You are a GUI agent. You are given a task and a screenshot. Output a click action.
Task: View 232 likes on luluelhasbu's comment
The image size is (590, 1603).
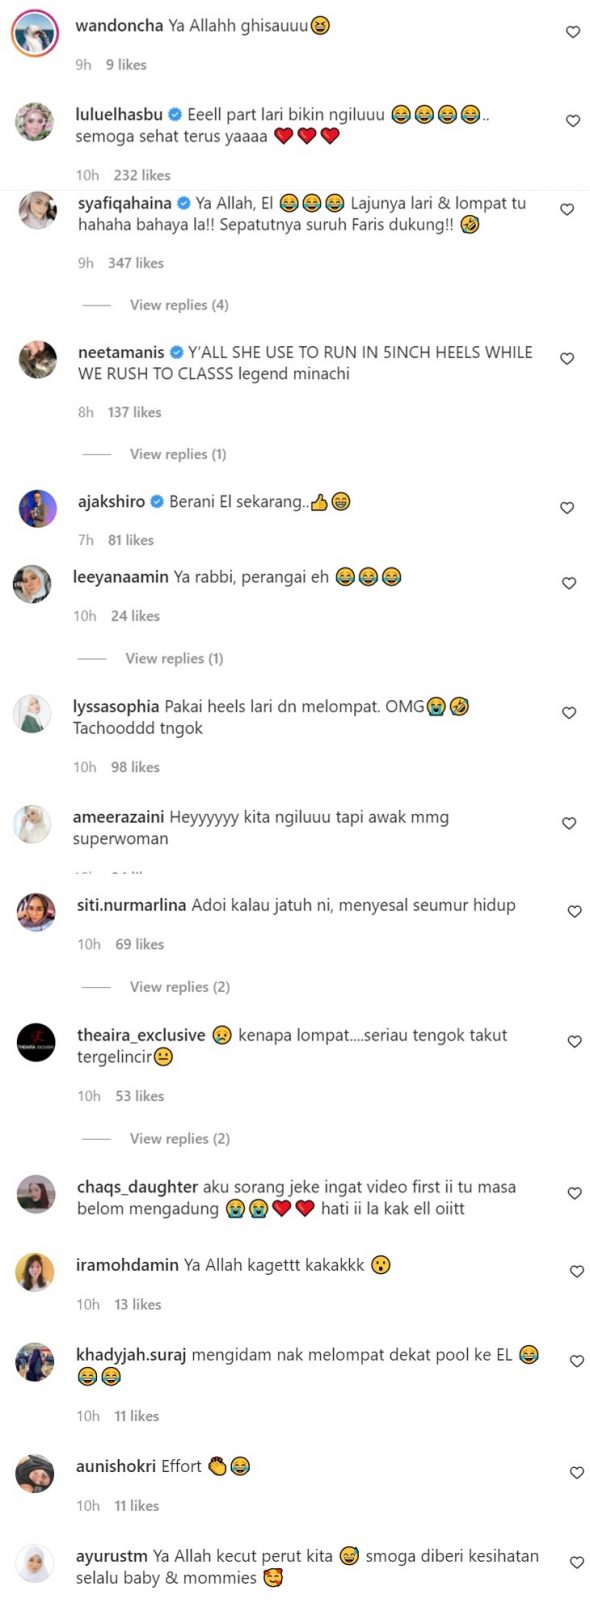pos(142,175)
